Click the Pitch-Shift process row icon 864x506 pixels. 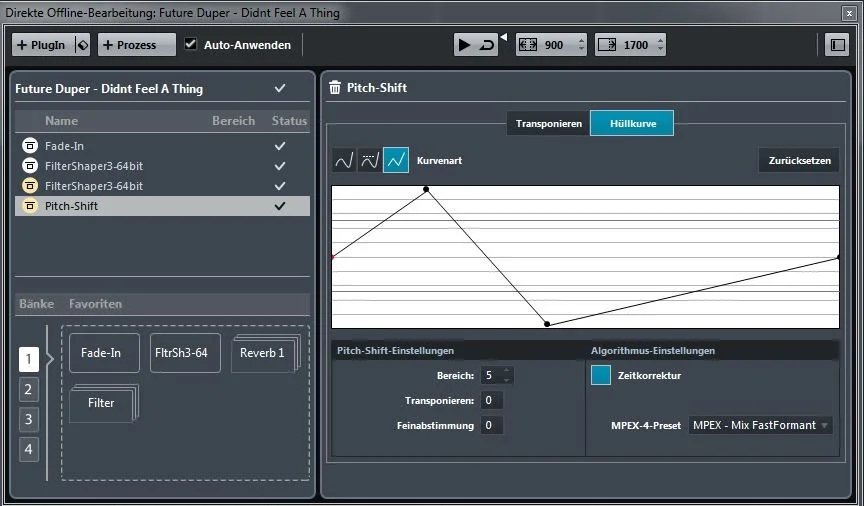(30, 206)
